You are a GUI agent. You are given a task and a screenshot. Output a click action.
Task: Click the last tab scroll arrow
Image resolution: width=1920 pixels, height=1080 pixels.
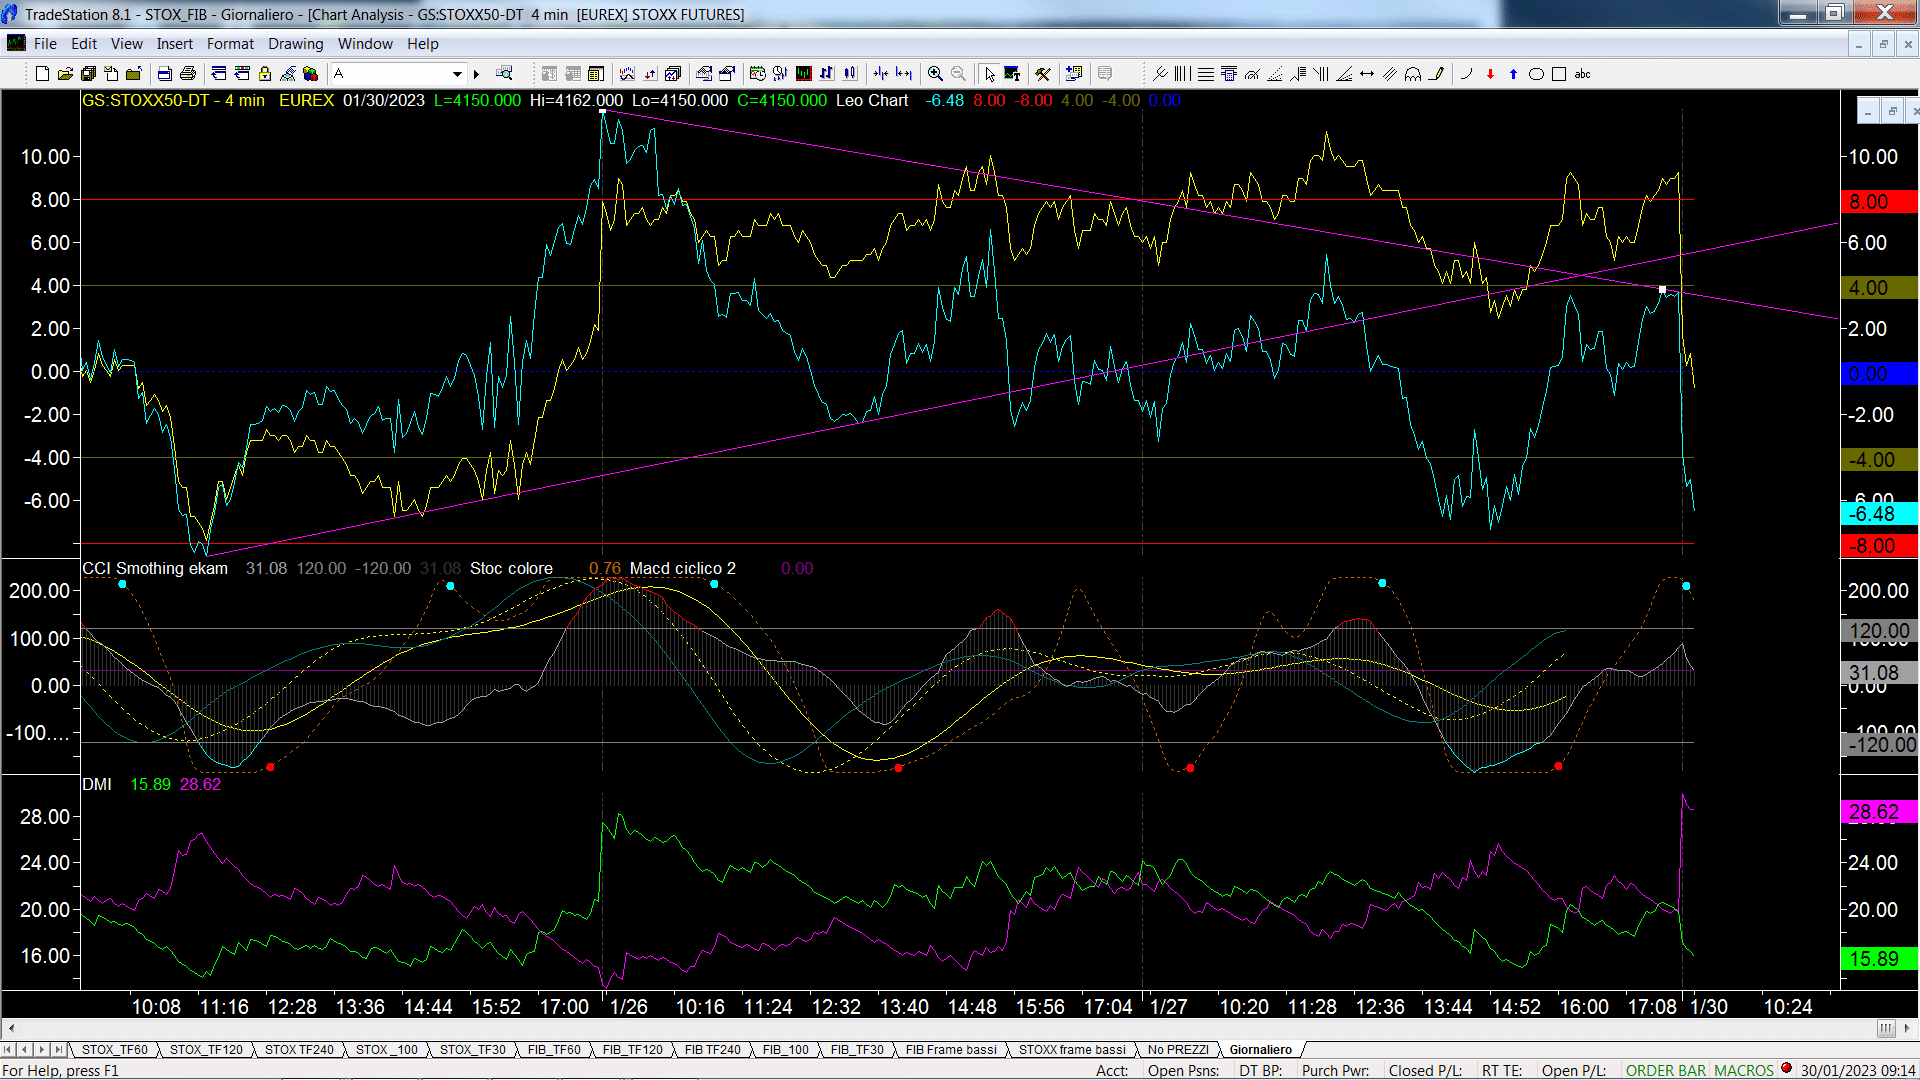pyautogui.click(x=59, y=1050)
